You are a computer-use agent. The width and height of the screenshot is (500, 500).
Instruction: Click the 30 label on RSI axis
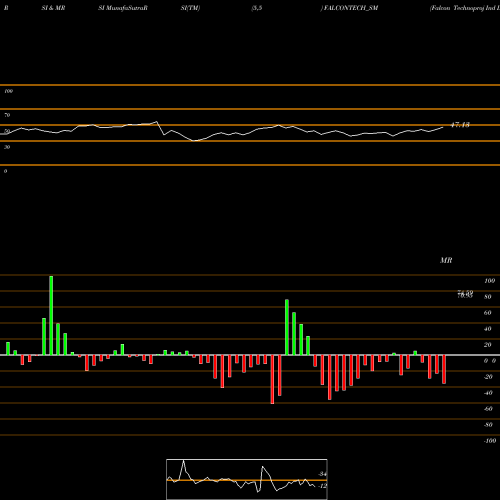[x=7, y=147]
